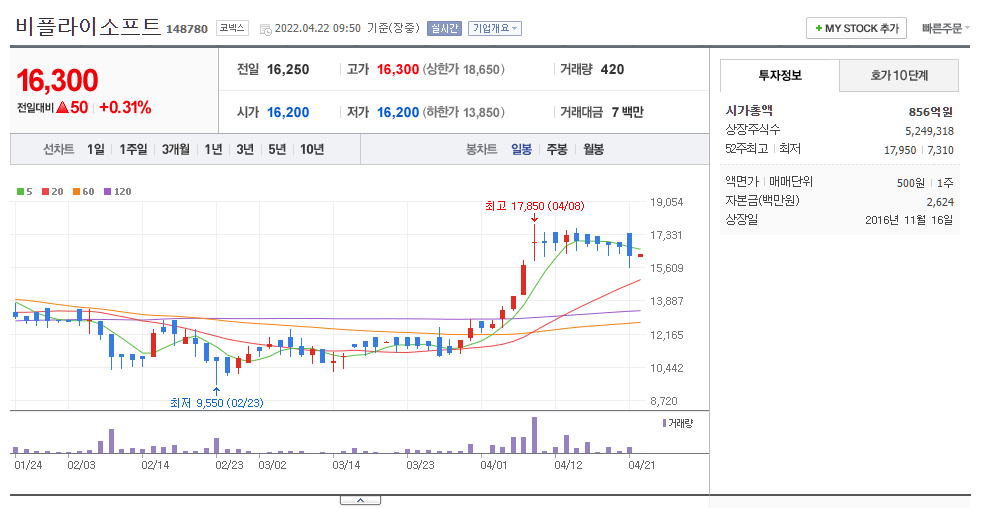Screen dimensions: 984x508
Task: Click the purple 120-day moving average legend swatch
Action: 107,192
